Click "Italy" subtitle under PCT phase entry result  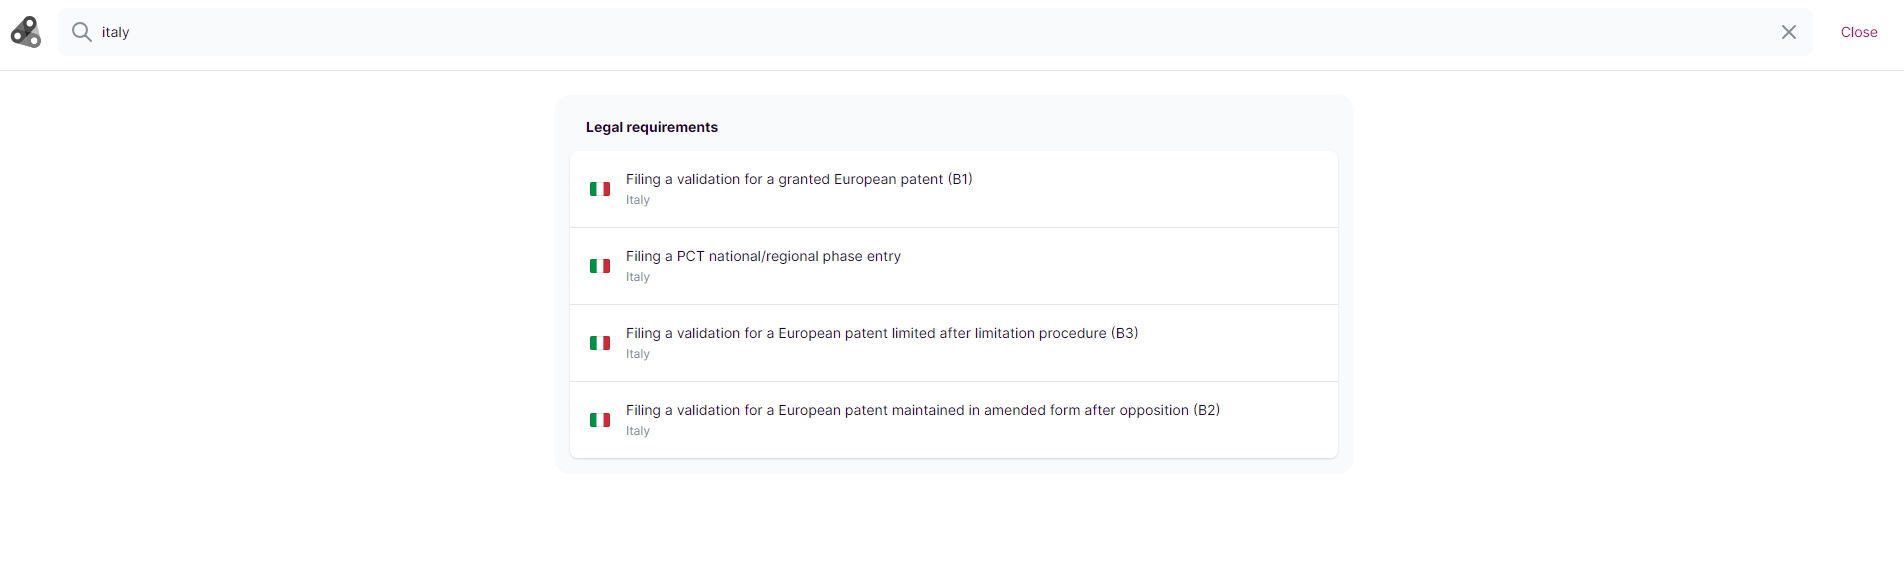click(638, 277)
